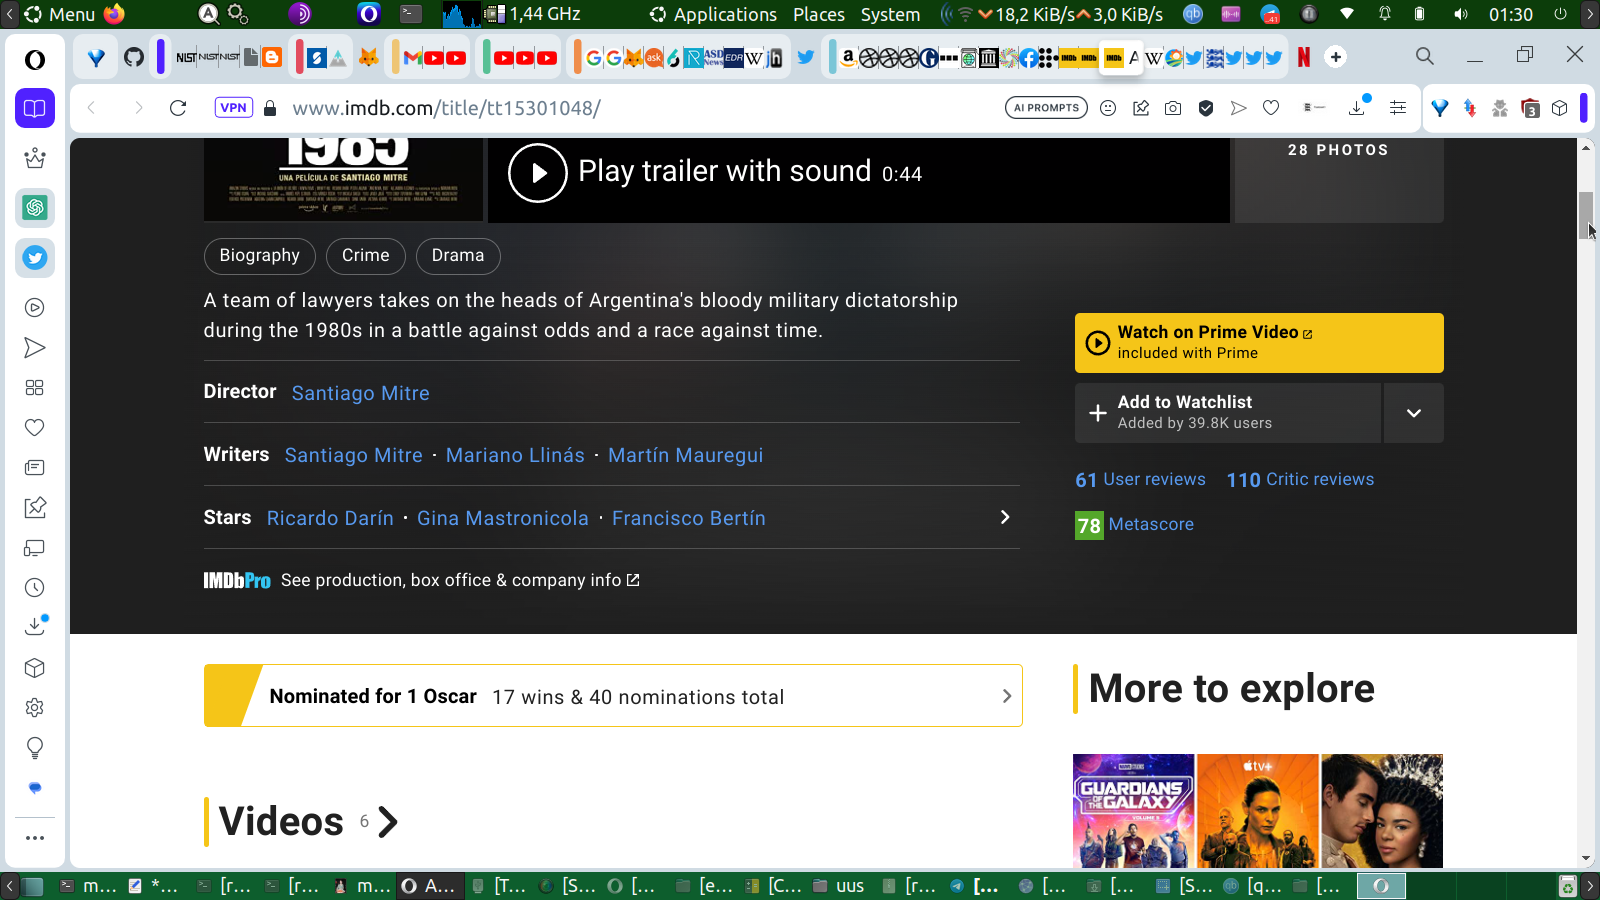
Task: Bookmark this page with the heart icon
Action: (1271, 108)
